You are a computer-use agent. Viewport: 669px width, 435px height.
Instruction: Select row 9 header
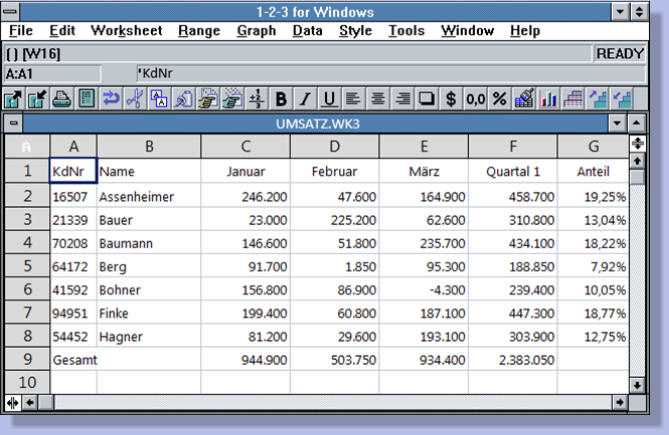(x=27, y=359)
